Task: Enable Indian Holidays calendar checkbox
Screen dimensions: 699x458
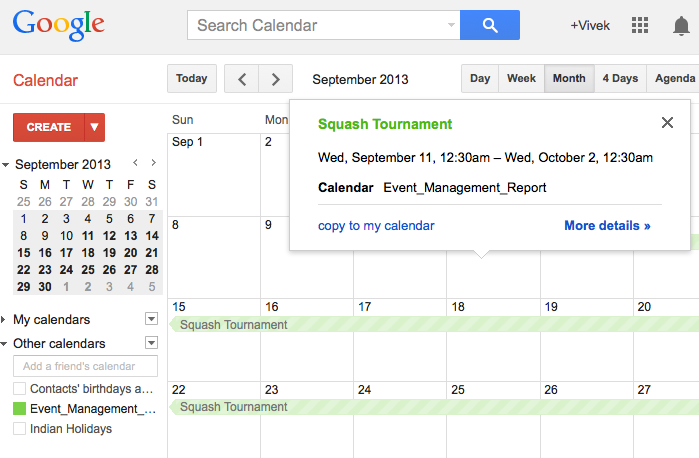Action: click(19, 429)
